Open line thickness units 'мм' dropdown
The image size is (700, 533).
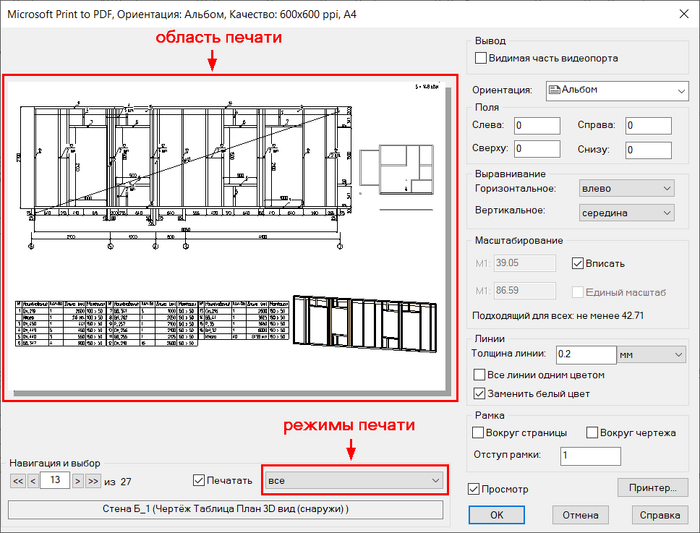point(652,355)
